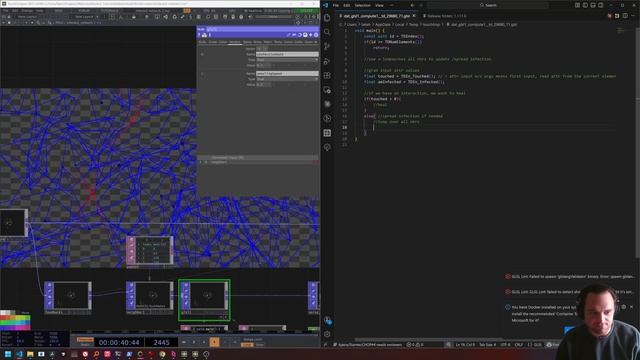This screenshot has width=640, height=360.
Task: Select the Once range limit button
Action: point(260,344)
